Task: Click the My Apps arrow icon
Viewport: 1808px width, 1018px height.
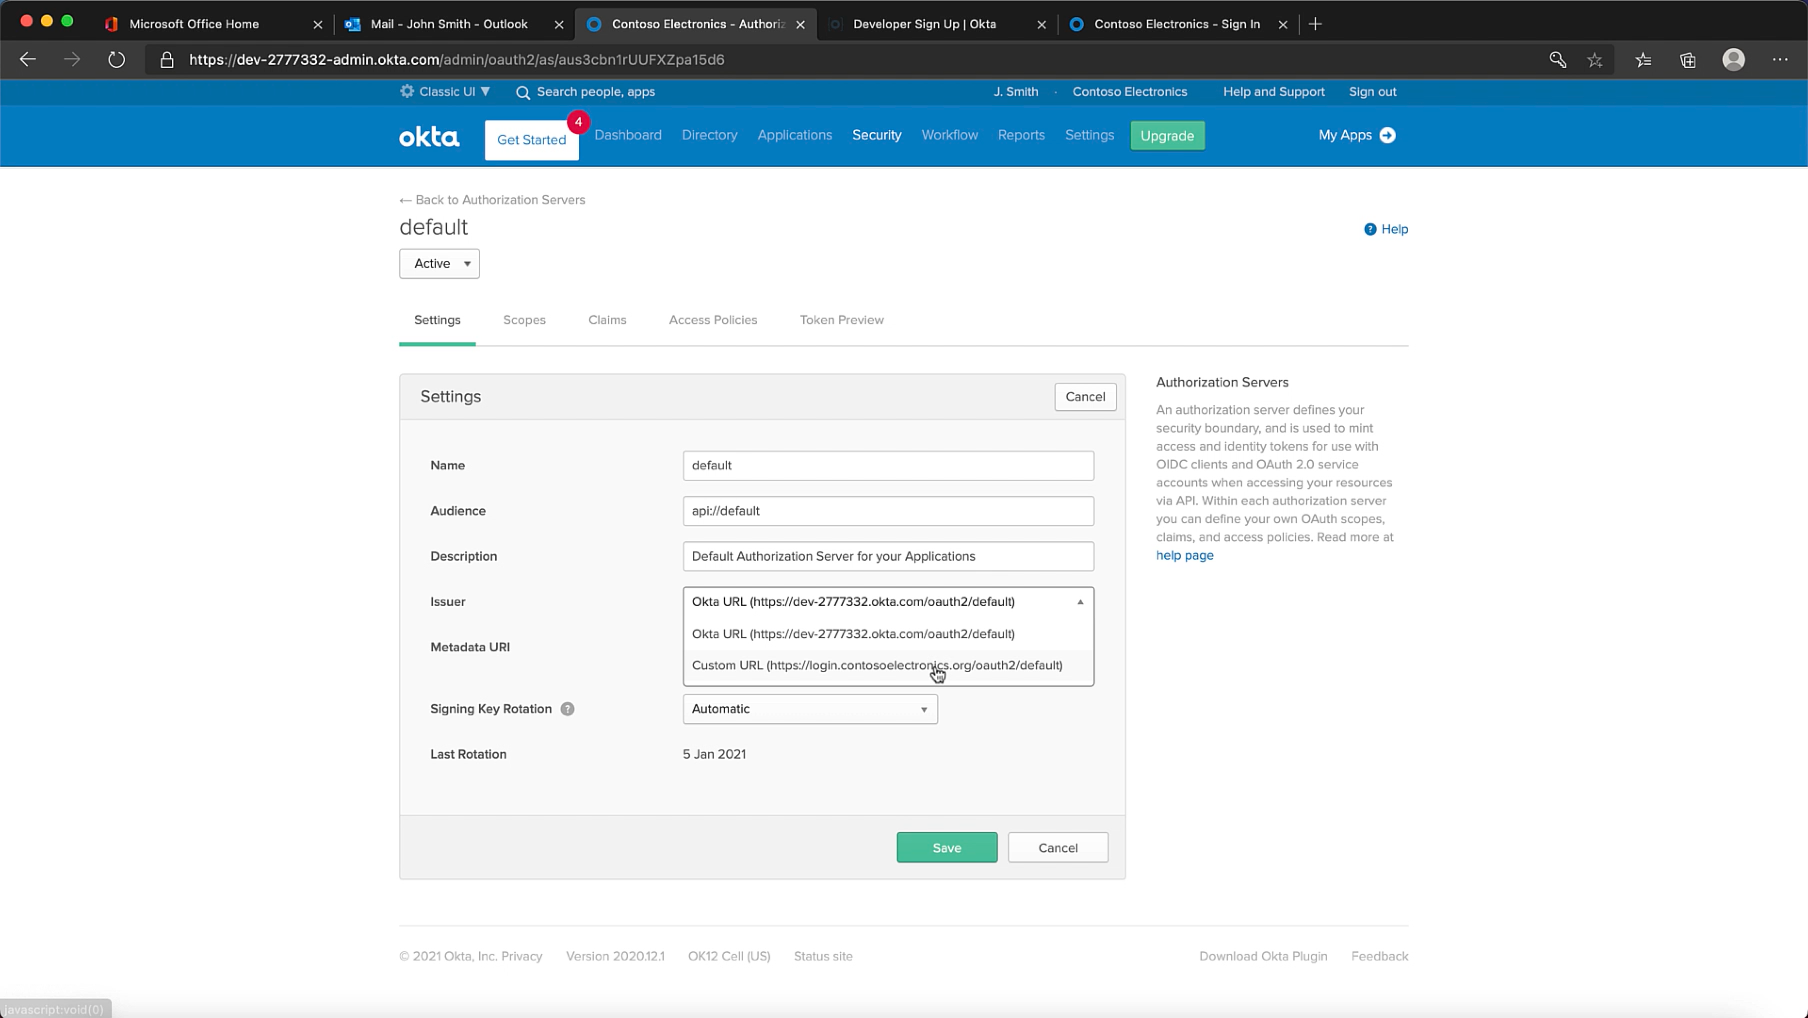Action: click(1387, 135)
